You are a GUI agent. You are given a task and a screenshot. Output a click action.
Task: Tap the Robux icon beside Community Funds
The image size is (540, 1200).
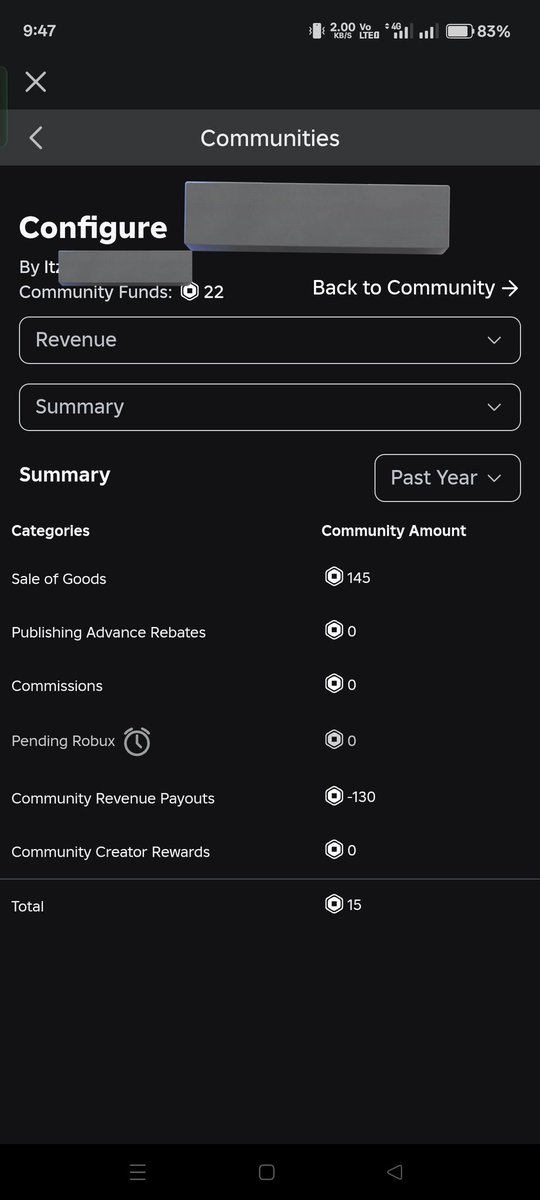point(189,292)
